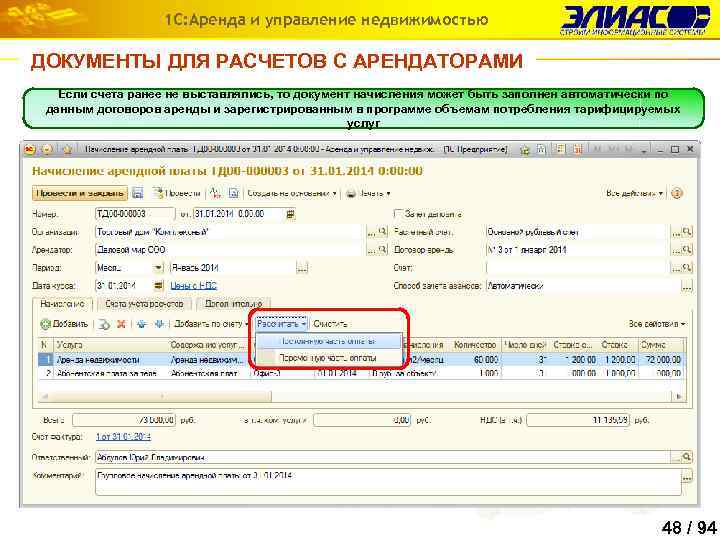
Task: Switch to Начисление tab
Action: point(62,304)
